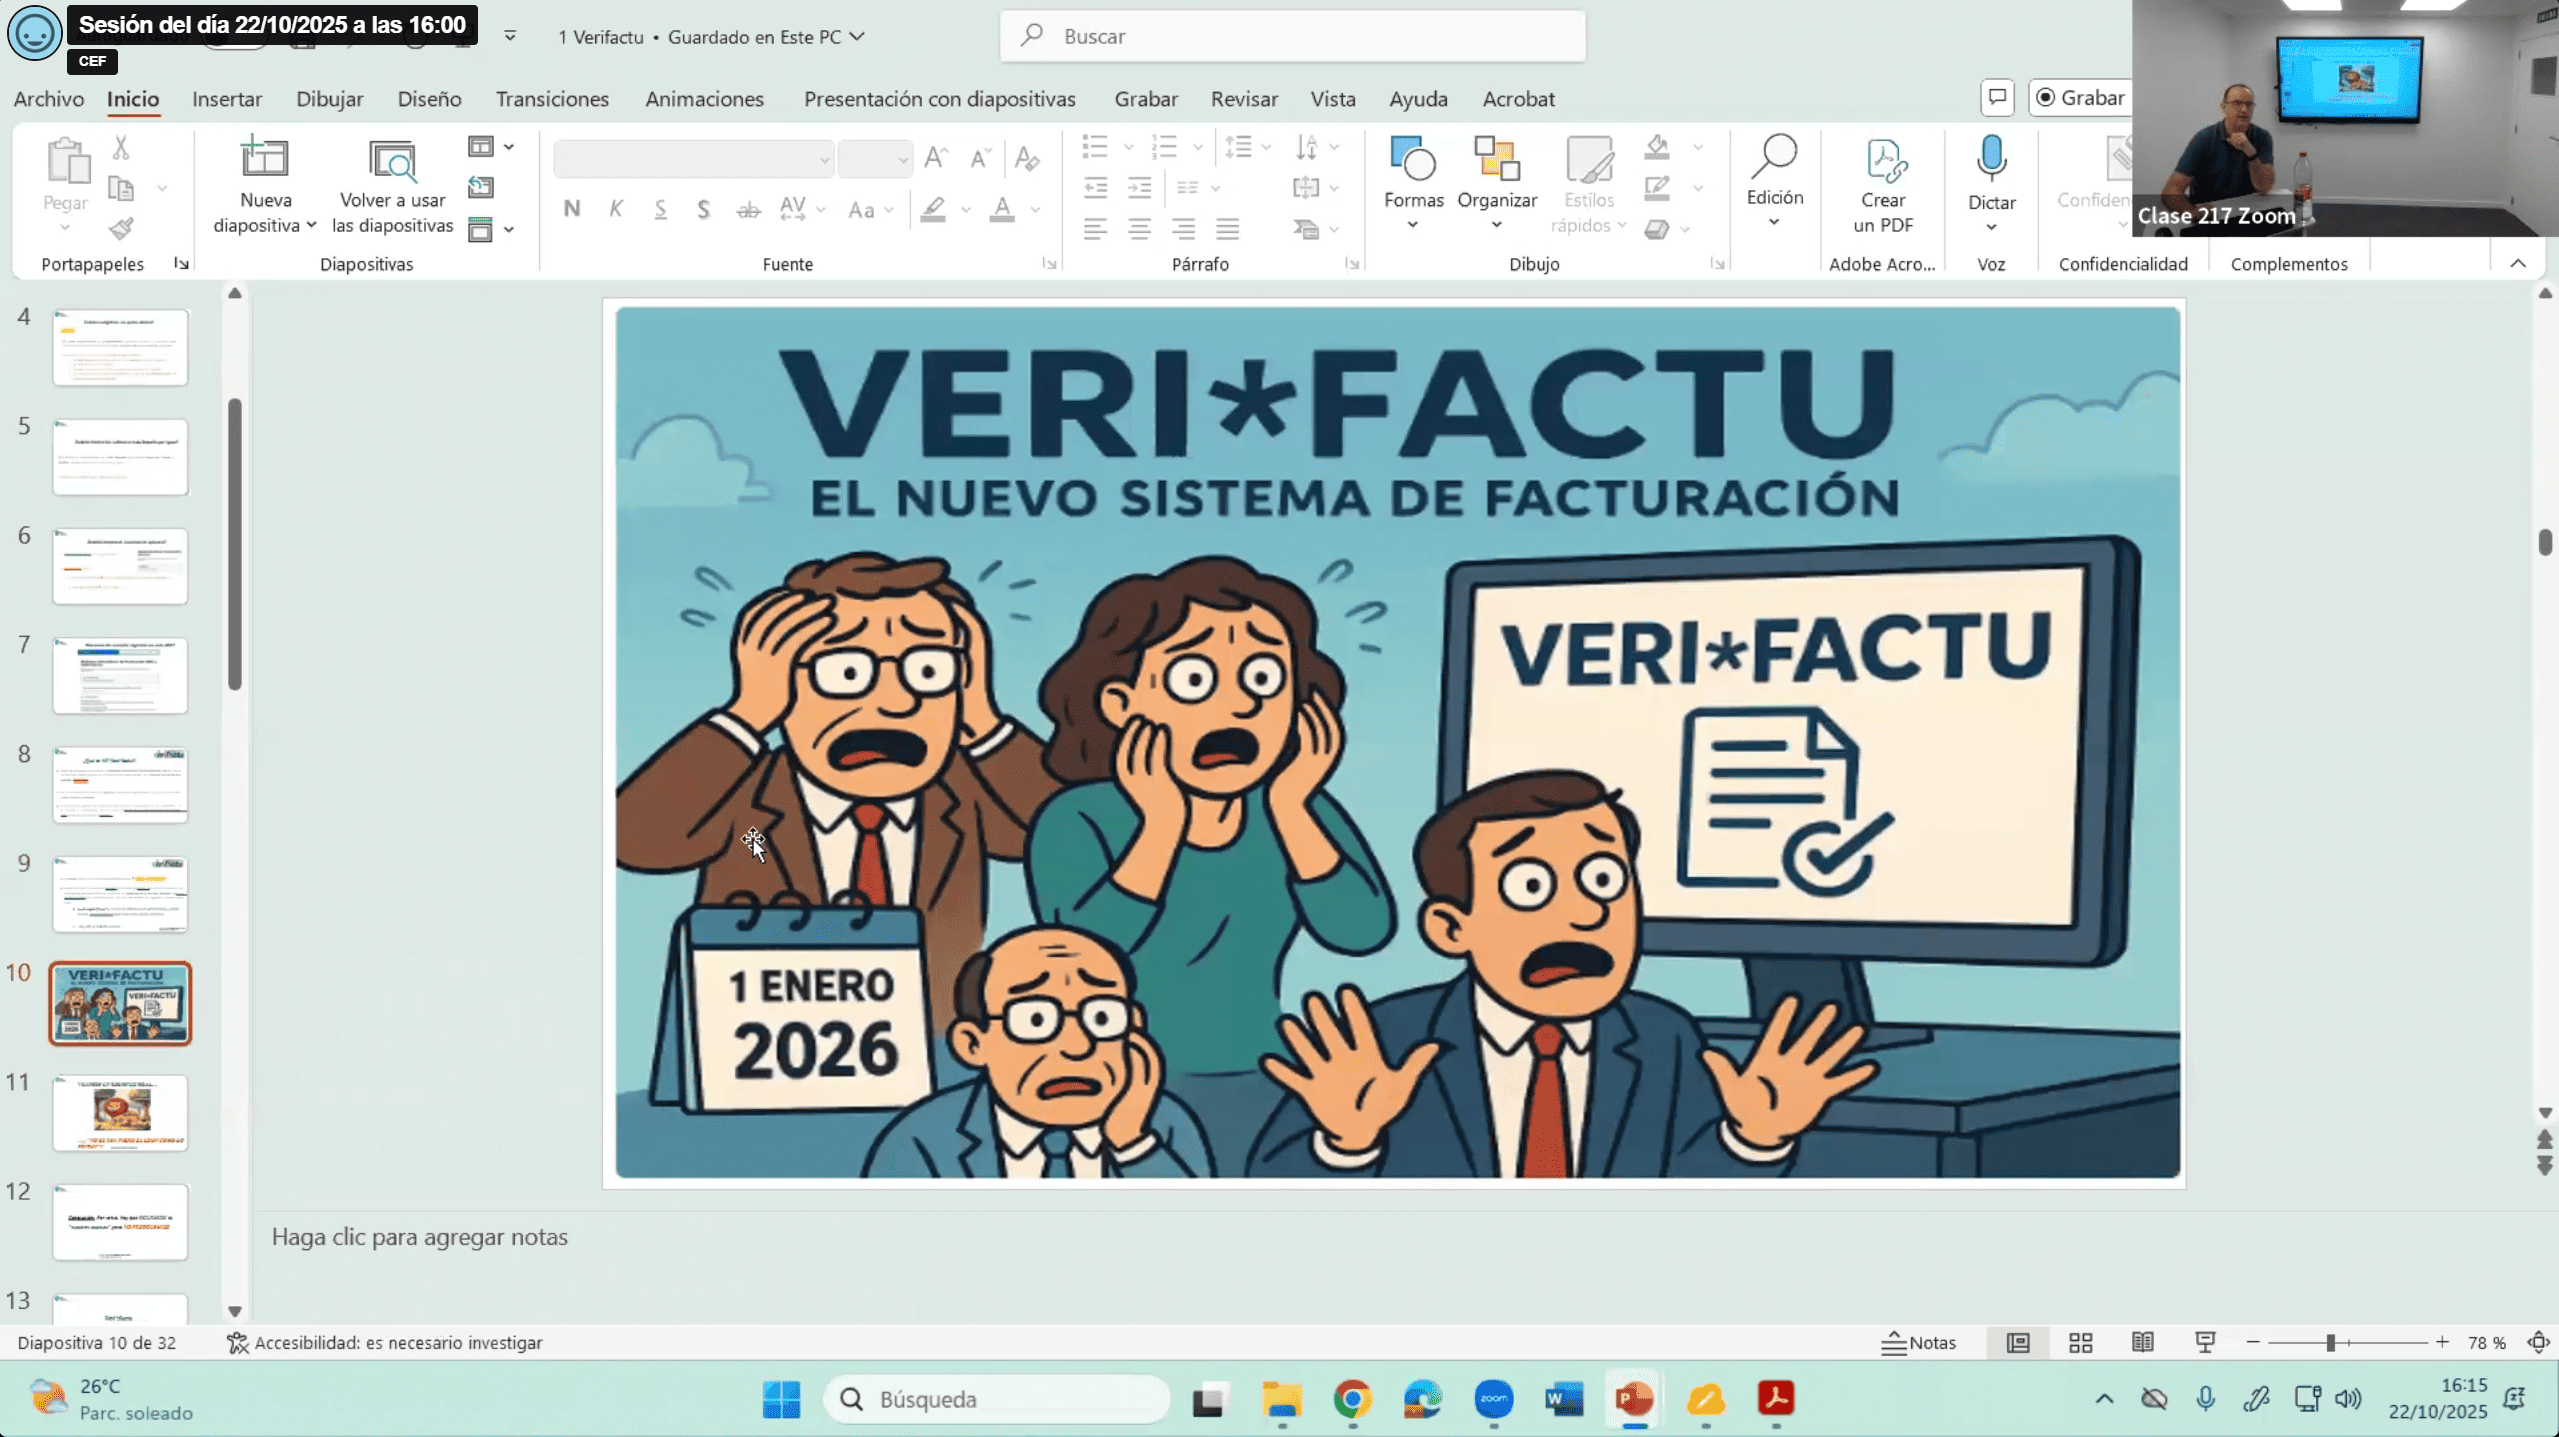Image resolution: width=2559 pixels, height=1437 pixels.
Task: Toggle the Notas pane
Action: coord(1917,1342)
